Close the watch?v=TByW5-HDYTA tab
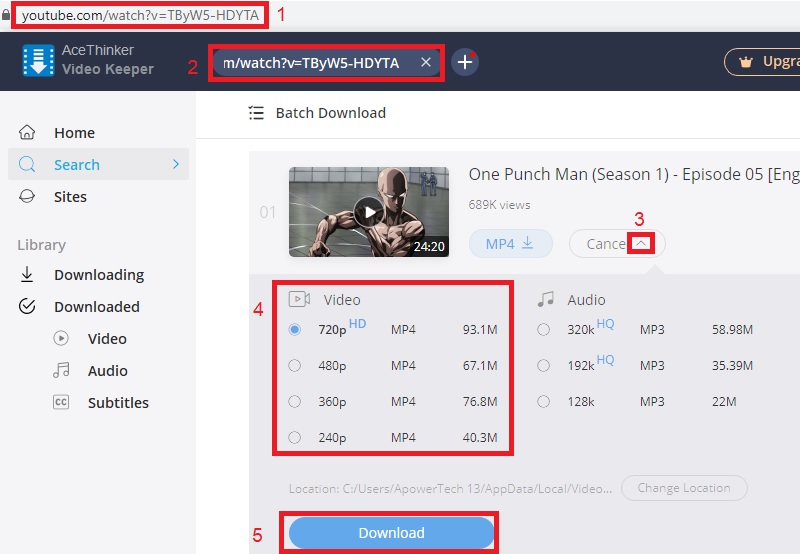800x554 pixels. (x=425, y=63)
